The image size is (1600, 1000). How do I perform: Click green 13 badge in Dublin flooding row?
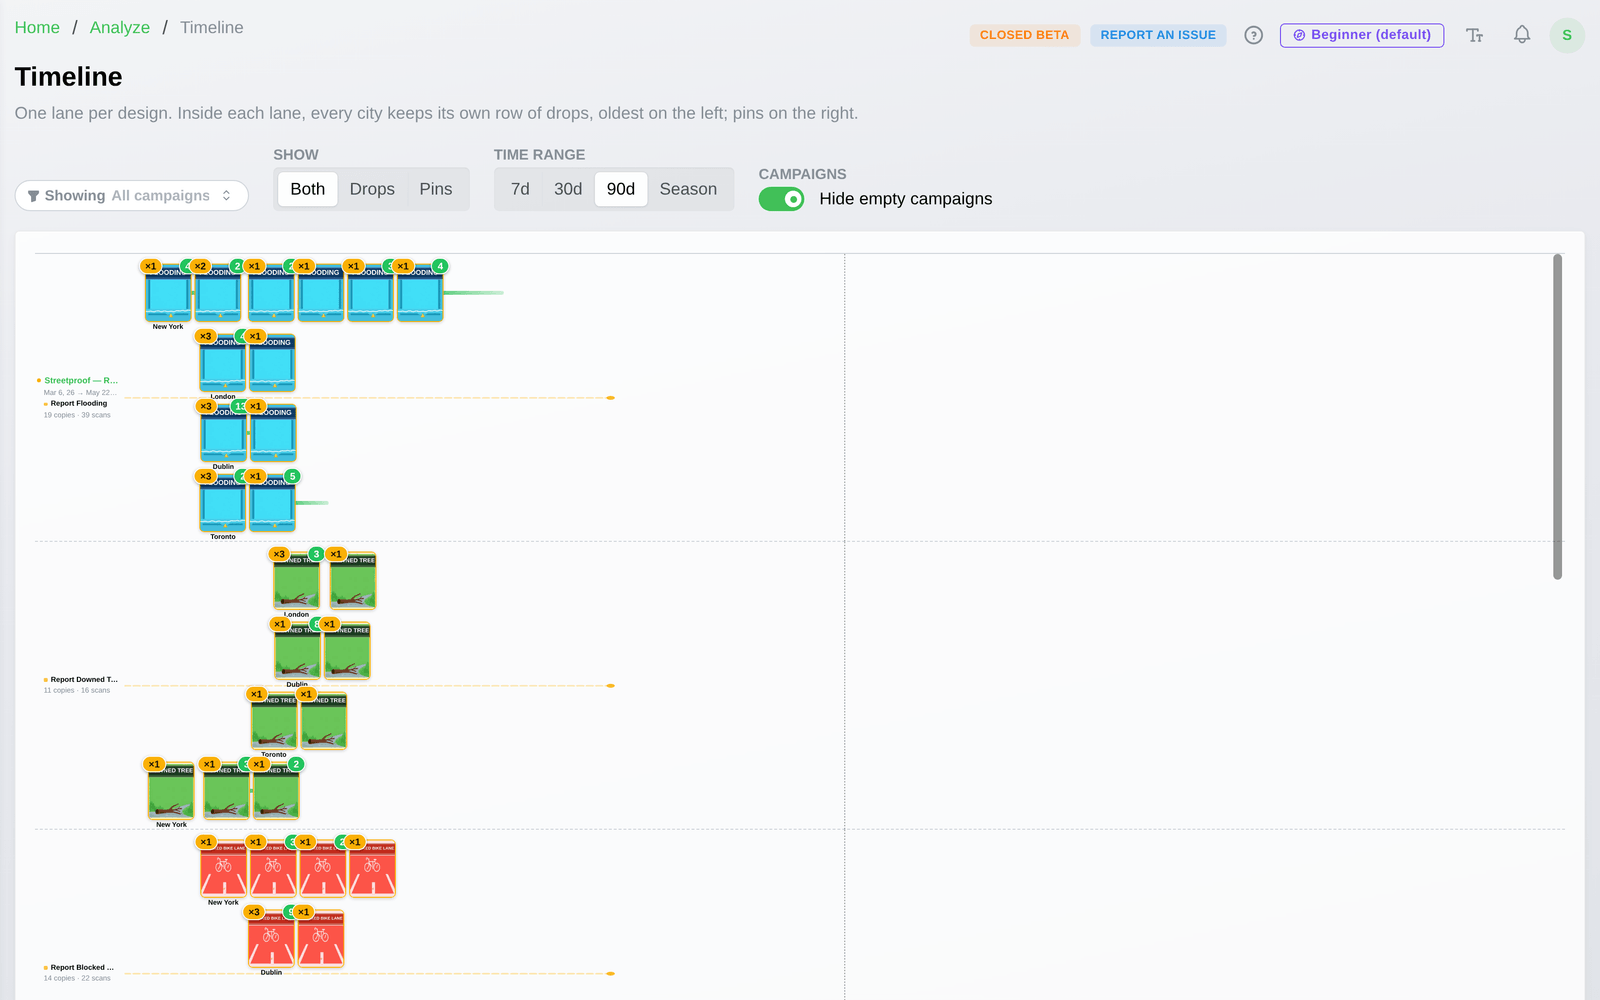pos(241,406)
